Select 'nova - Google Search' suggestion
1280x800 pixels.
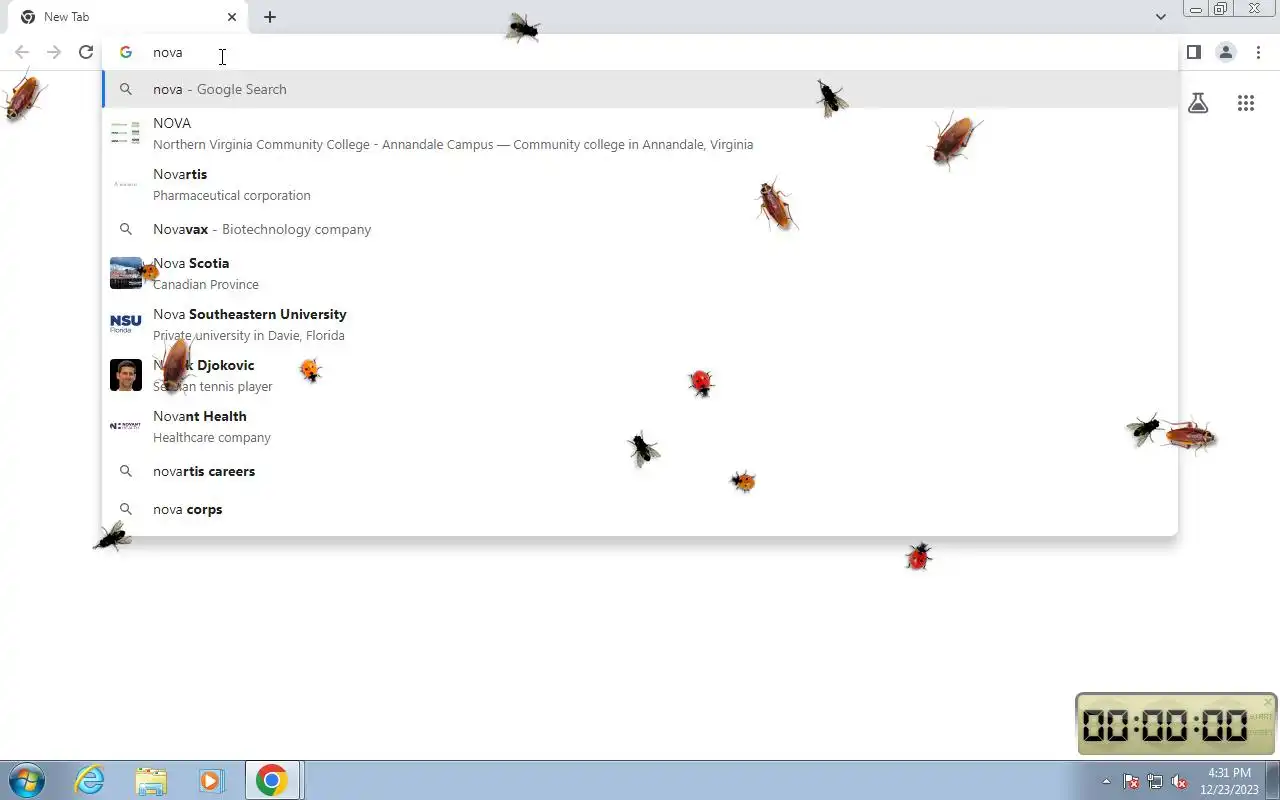tap(640, 89)
